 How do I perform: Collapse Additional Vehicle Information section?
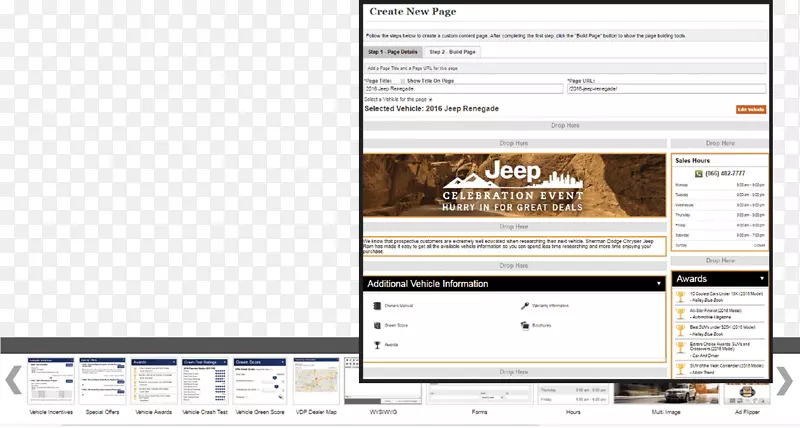(x=658, y=284)
